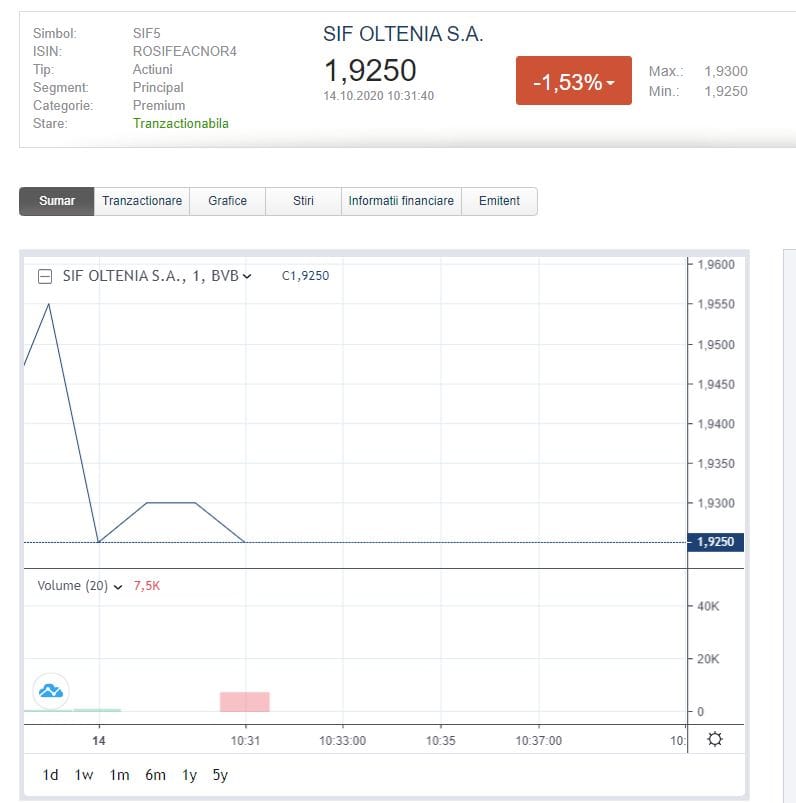
Task: Click the 10:35 time axis label
Action: coord(441,741)
